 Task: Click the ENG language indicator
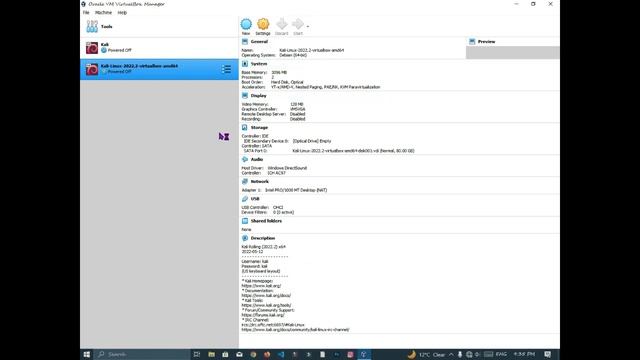pos(501,354)
